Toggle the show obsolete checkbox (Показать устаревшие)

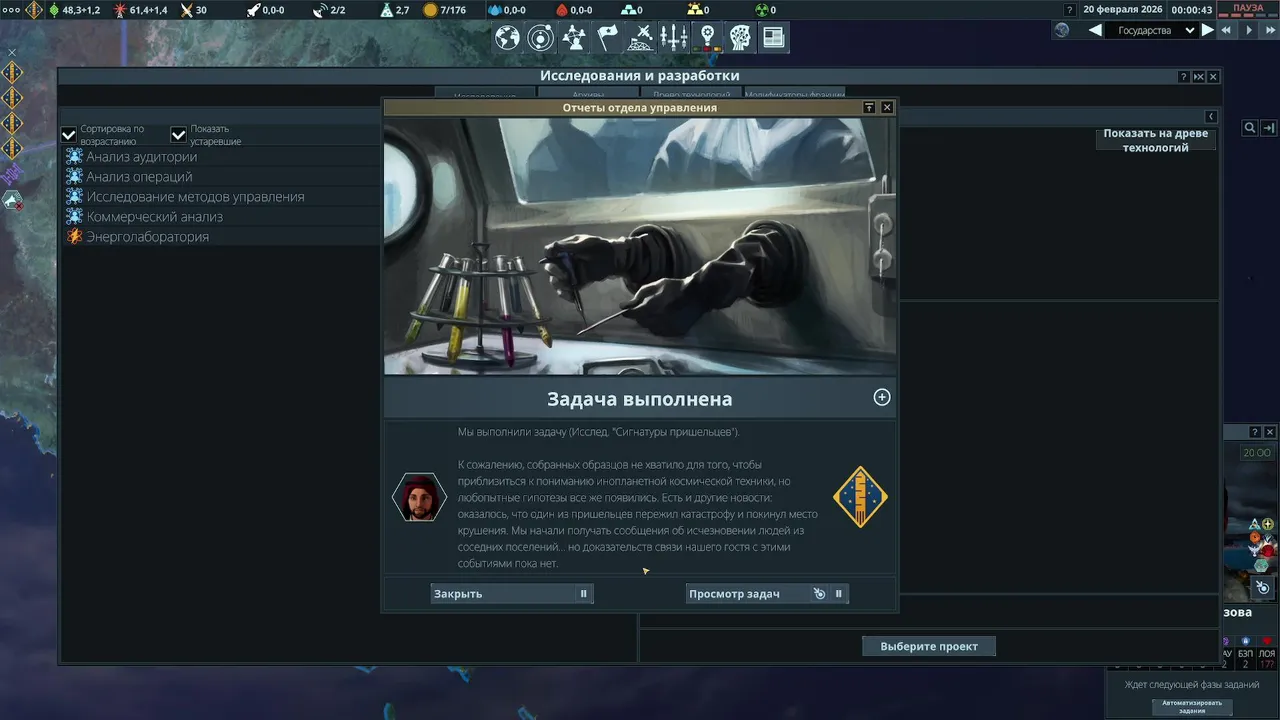coord(179,135)
